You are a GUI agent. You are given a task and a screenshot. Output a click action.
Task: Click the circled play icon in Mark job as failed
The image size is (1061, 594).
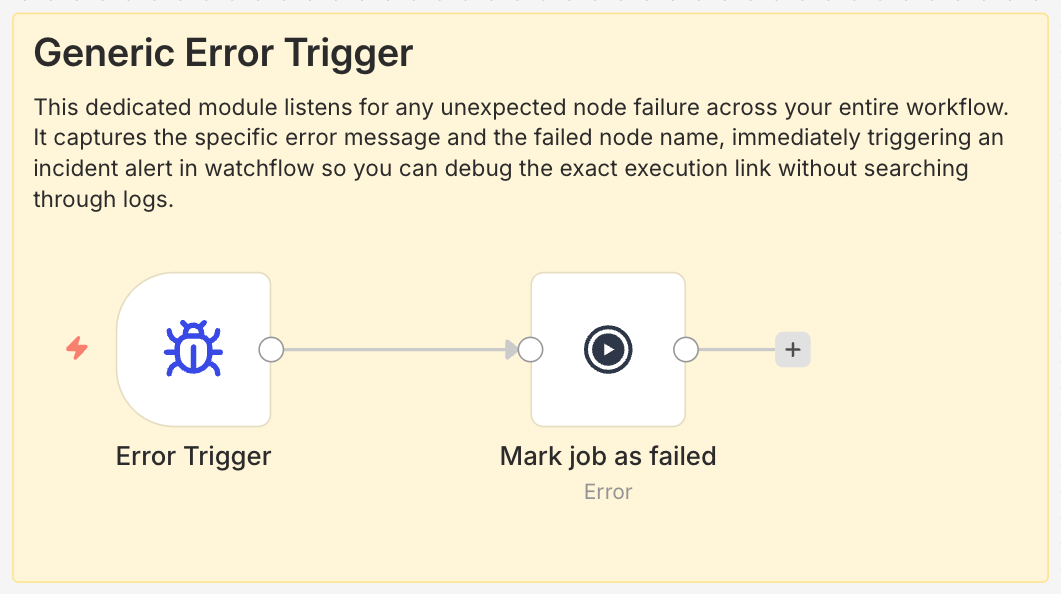608,348
